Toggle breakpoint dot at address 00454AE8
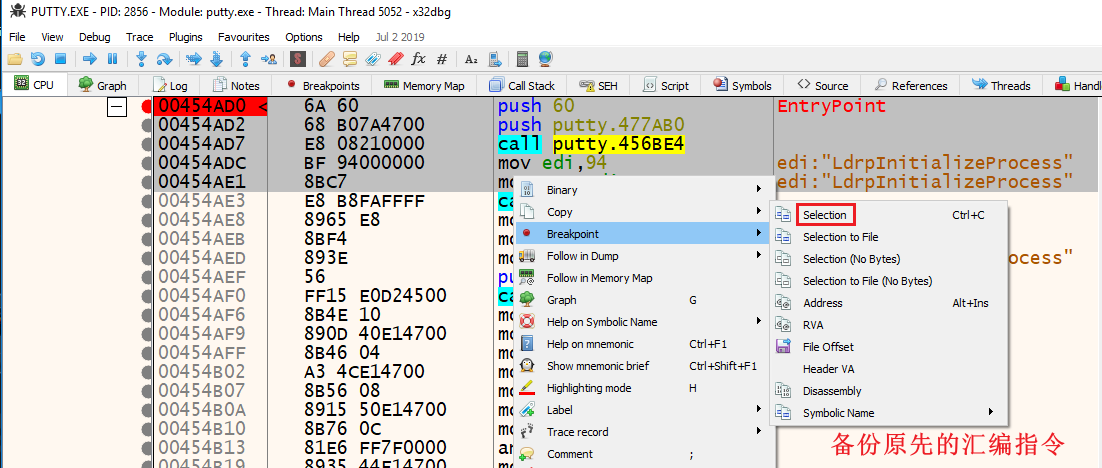 [x=147, y=221]
